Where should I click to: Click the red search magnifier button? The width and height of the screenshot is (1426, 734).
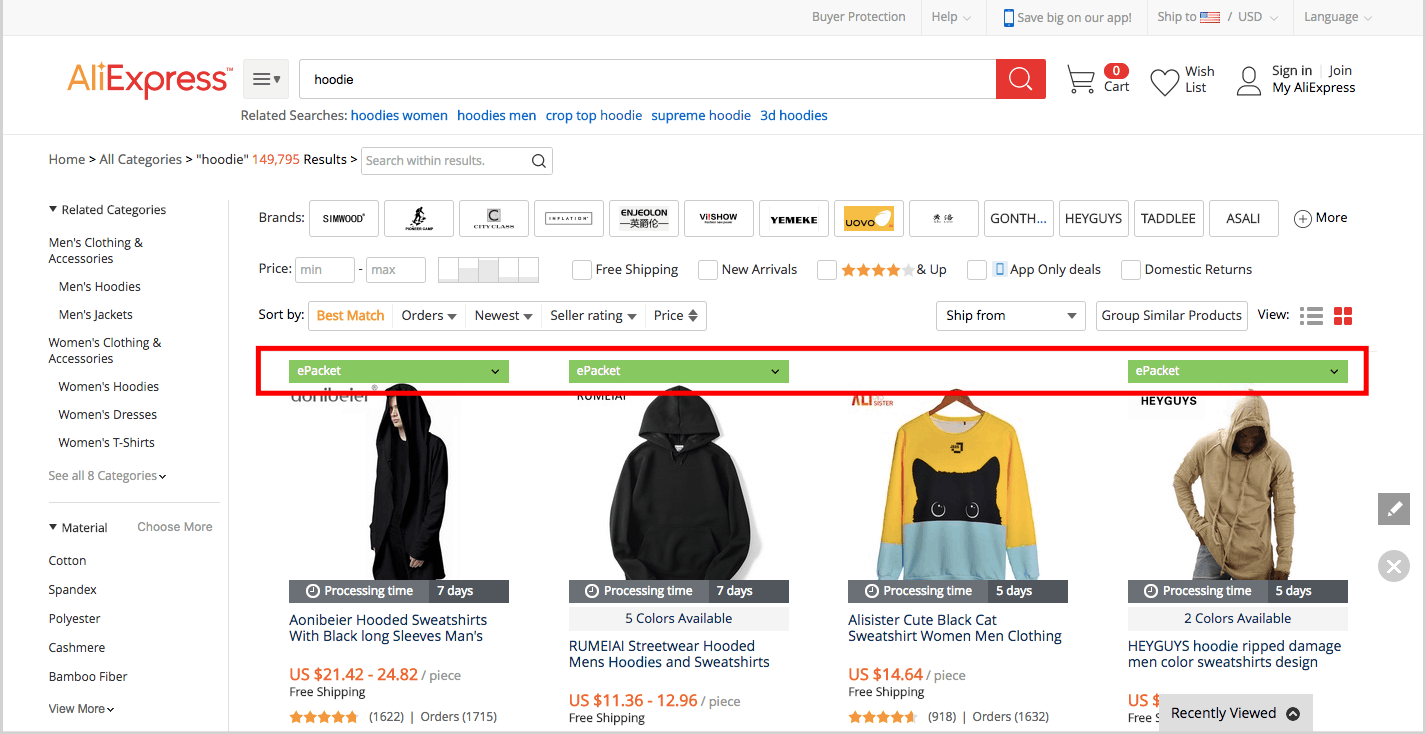1020,79
